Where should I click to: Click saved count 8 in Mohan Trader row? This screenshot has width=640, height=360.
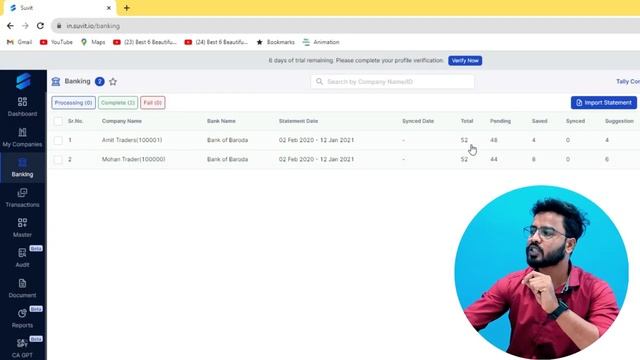tap(533, 159)
